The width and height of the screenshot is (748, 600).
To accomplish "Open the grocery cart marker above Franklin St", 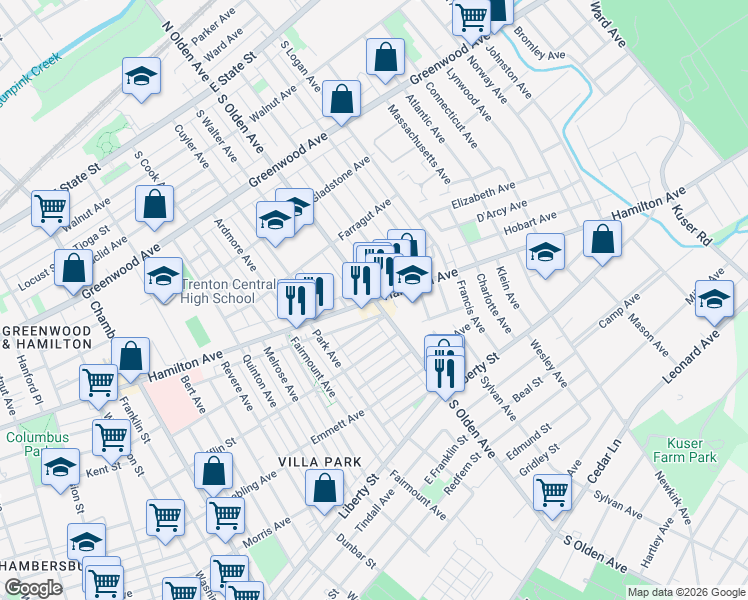I will (99, 384).
